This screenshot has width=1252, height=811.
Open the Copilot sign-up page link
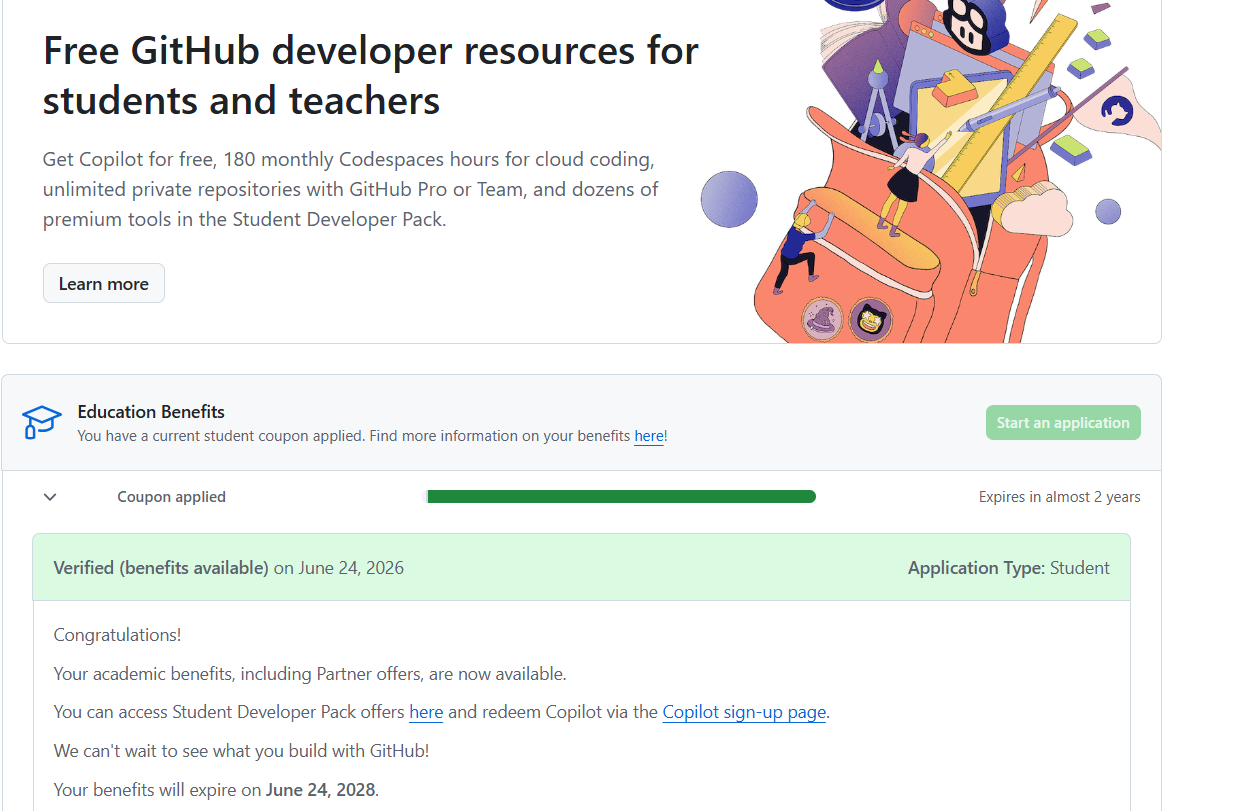pyautogui.click(x=744, y=712)
